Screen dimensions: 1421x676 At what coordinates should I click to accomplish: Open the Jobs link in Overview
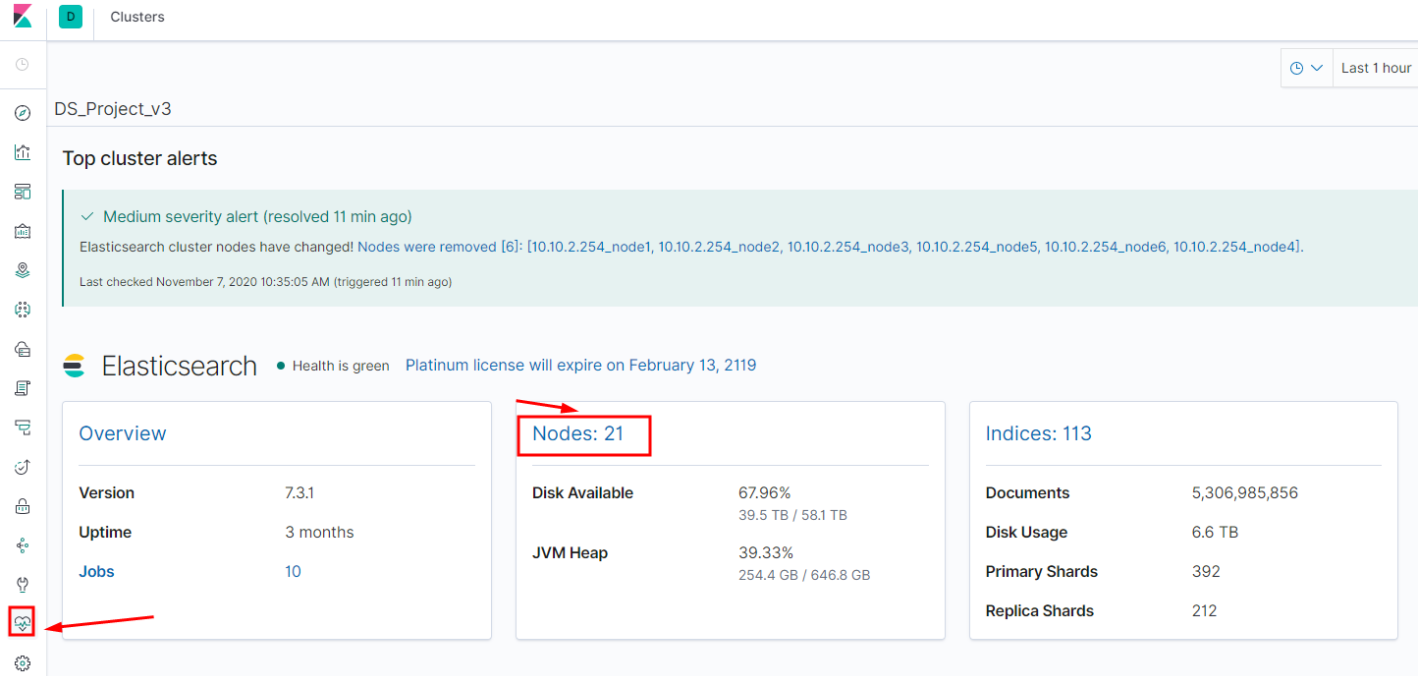pos(96,572)
